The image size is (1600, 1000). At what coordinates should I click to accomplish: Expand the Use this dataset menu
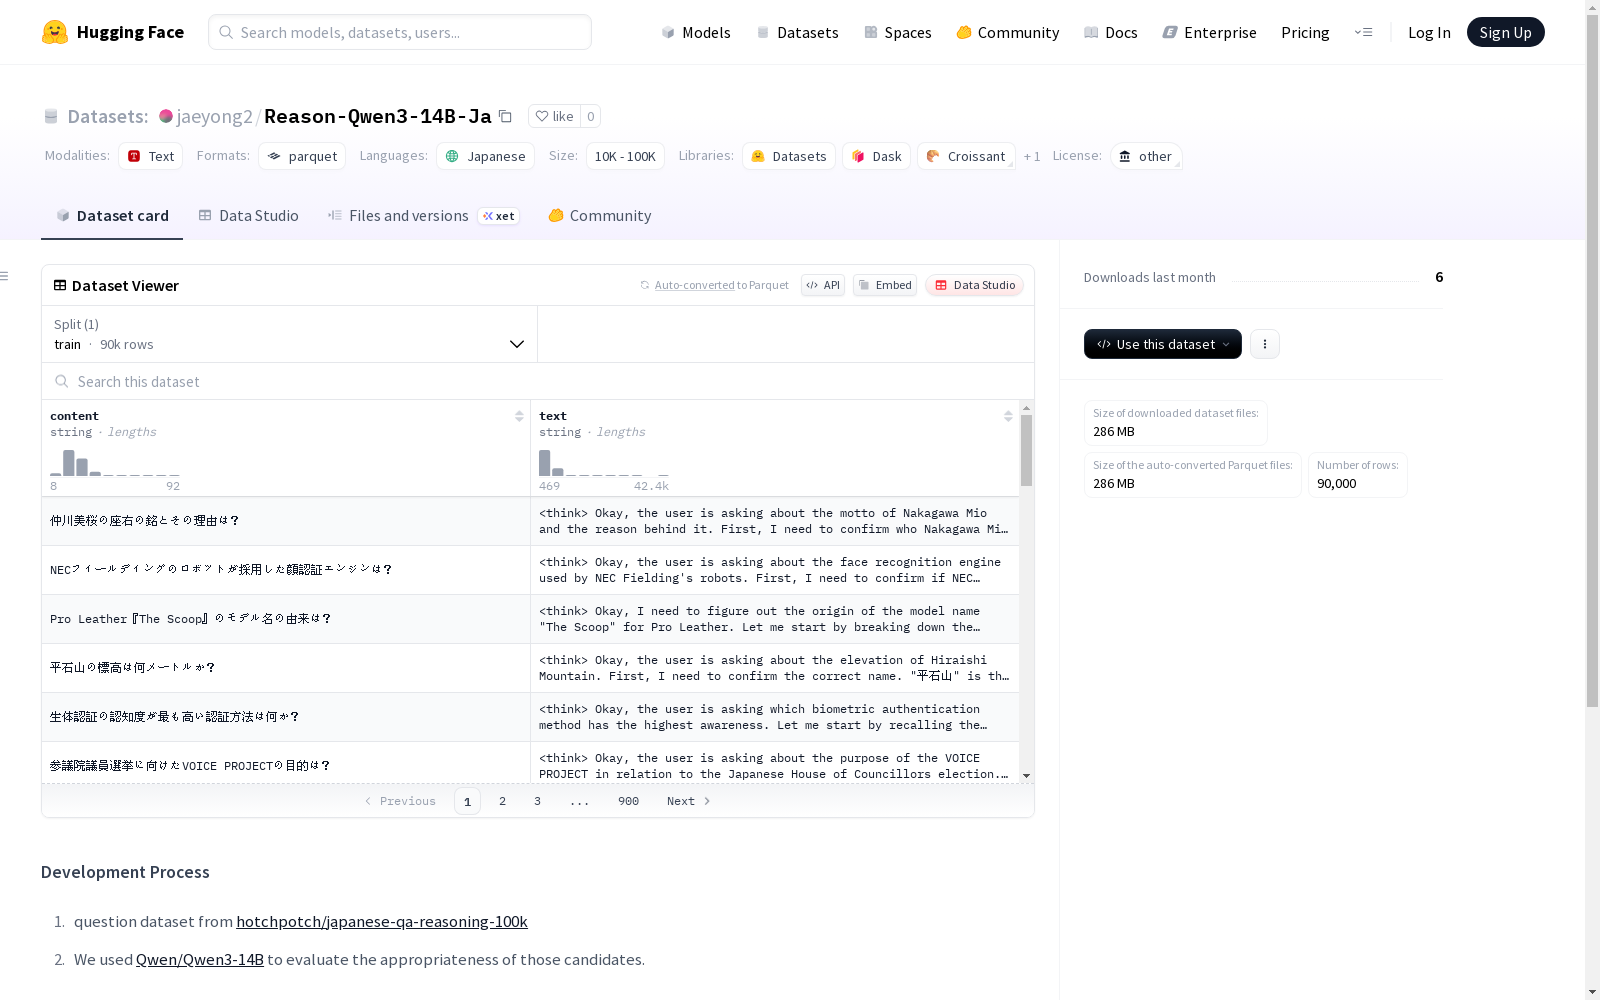click(x=1163, y=344)
